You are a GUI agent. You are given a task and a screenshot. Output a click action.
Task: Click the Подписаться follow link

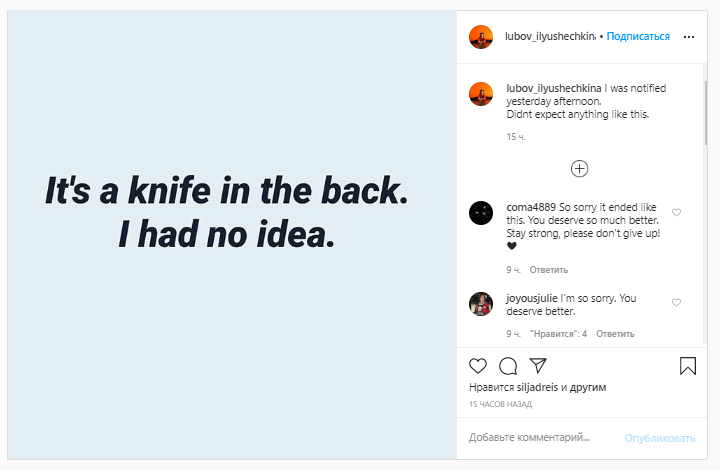coord(638,36)
